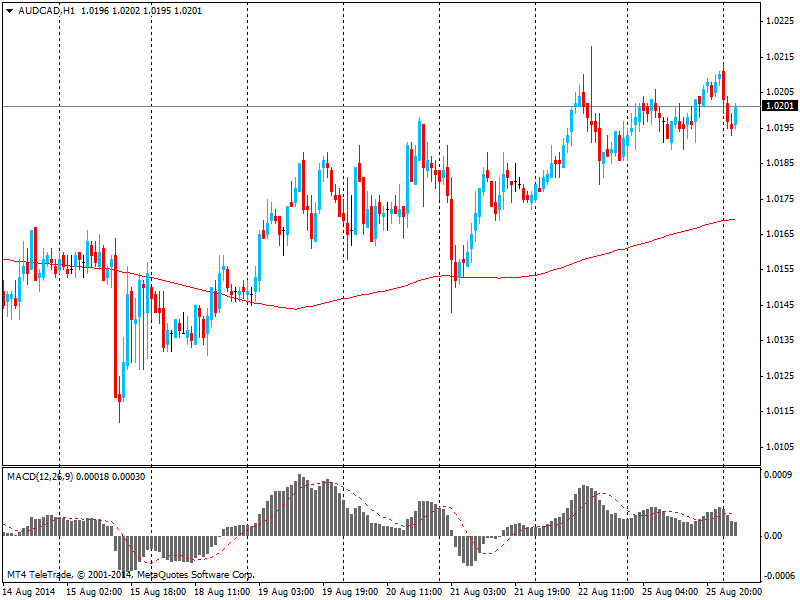
Task: Click the -0.0006 MACD scale label
Action: tap(777, 575)
